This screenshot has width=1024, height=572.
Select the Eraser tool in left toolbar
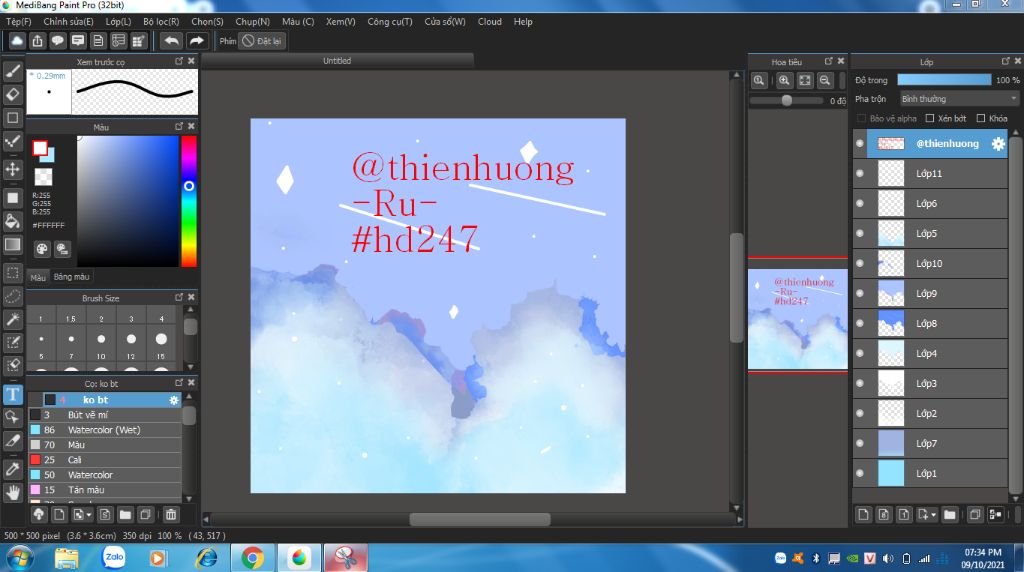coord(12,95)
